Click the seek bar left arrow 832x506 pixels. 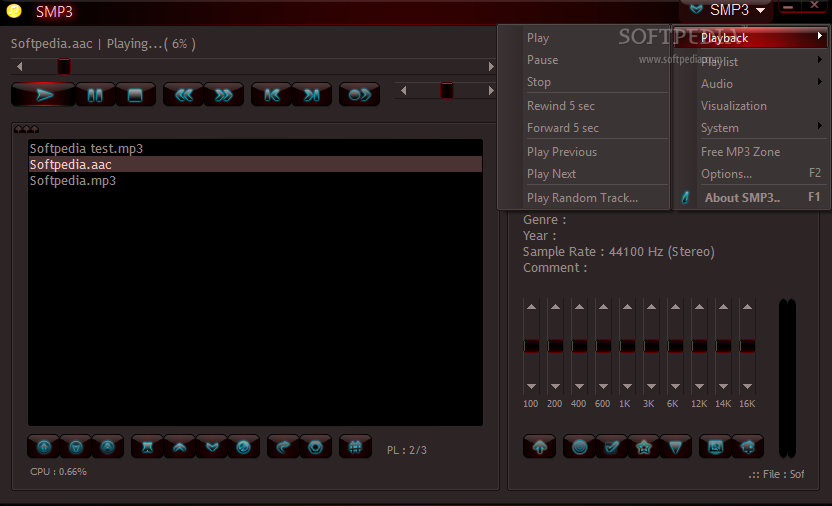[20, 66]
